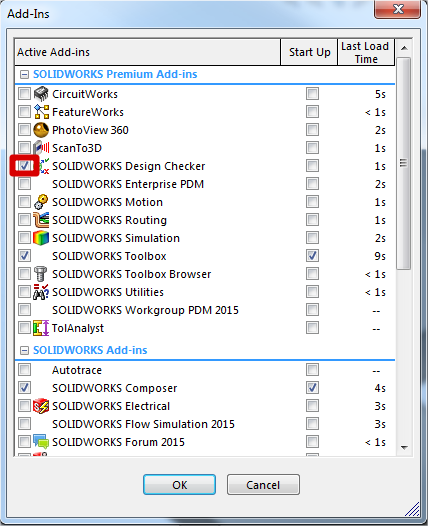Click the CircuitWorks chip icon

click(x=41, y=94)
